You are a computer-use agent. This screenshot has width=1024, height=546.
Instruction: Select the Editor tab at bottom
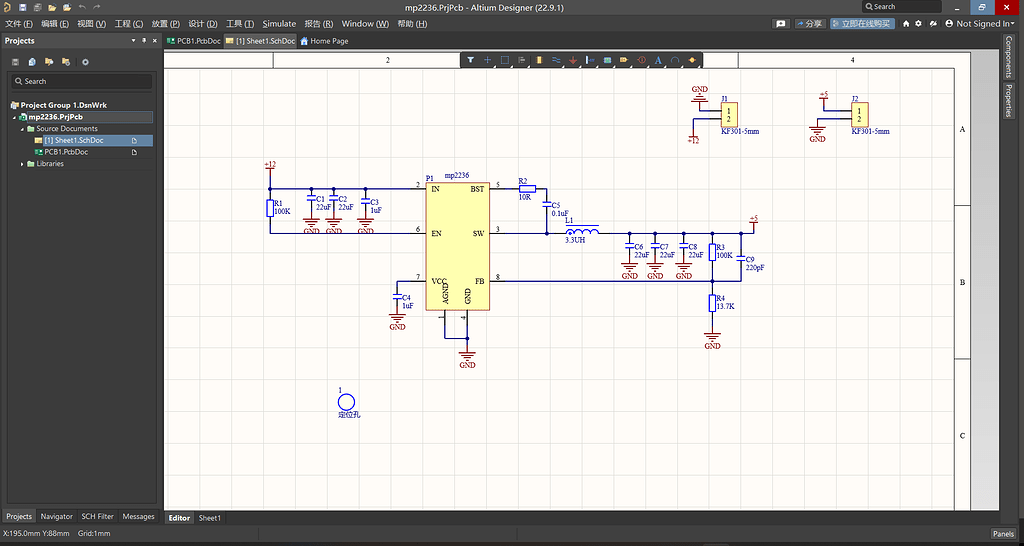(x=179, y=518)
